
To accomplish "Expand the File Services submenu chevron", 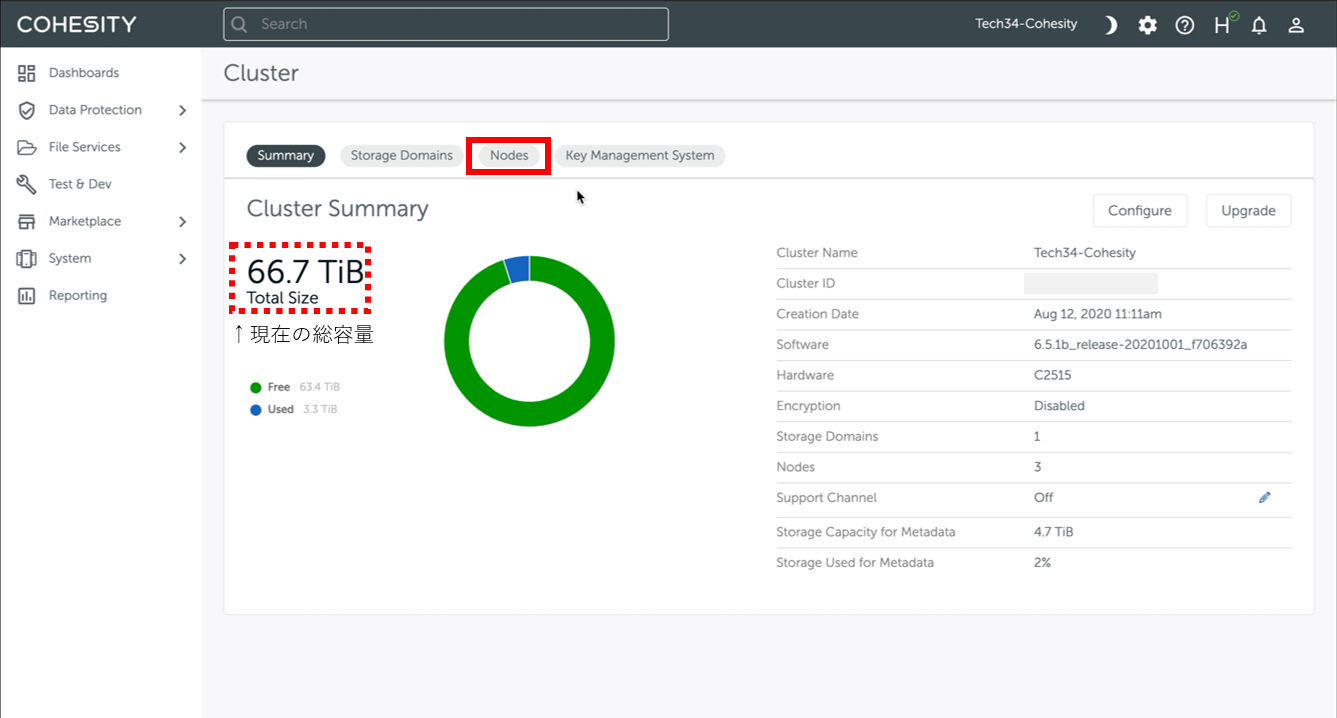I will 182,147.
